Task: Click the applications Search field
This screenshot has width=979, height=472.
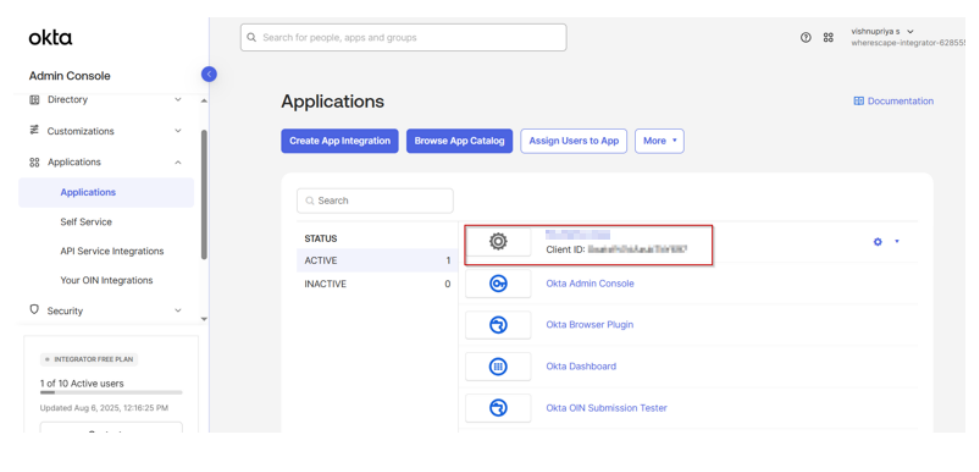Action: pos(375,201)
